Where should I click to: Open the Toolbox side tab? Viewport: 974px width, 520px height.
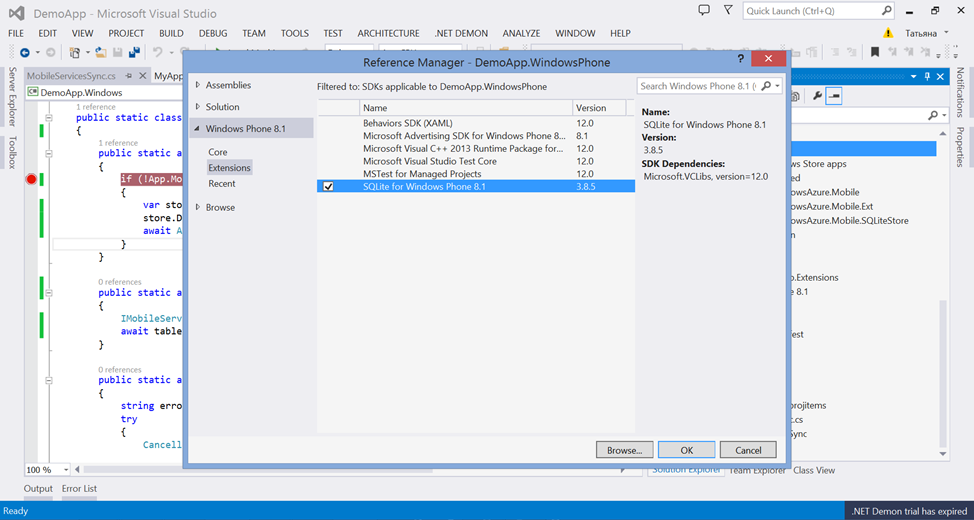pos(11,153)
